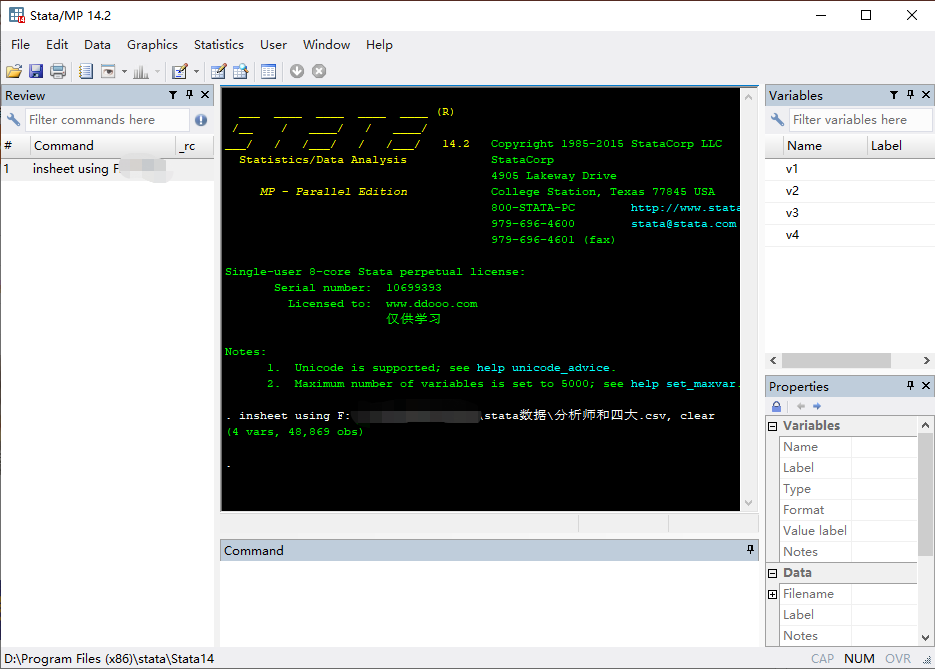Click the down-arrow More toolbar icon
The image size is (935, 669).
[x=297, y=72]
